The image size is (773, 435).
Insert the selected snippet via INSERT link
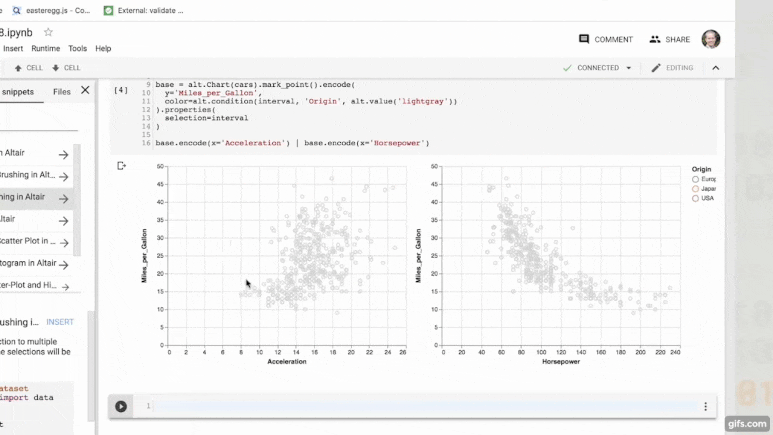[x=60, y=322]
